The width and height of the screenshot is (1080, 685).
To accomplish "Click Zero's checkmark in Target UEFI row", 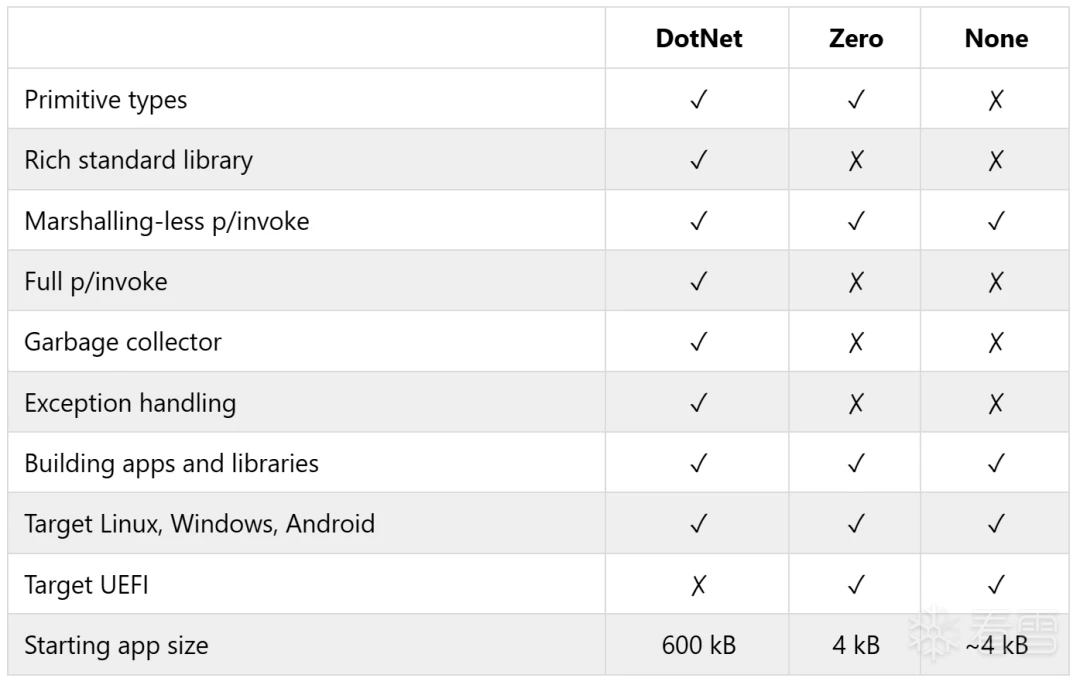I will pyautogui.click(x=855, y=585).
